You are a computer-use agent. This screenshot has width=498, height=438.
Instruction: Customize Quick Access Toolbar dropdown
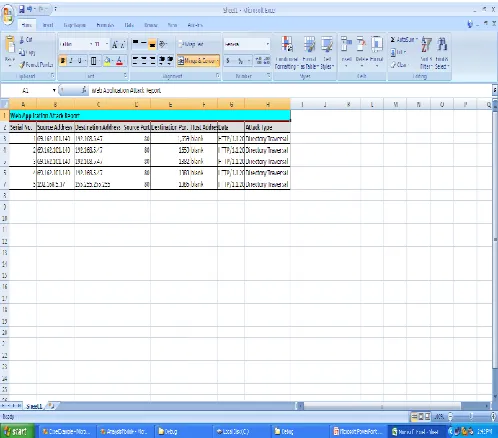(55, 9)
